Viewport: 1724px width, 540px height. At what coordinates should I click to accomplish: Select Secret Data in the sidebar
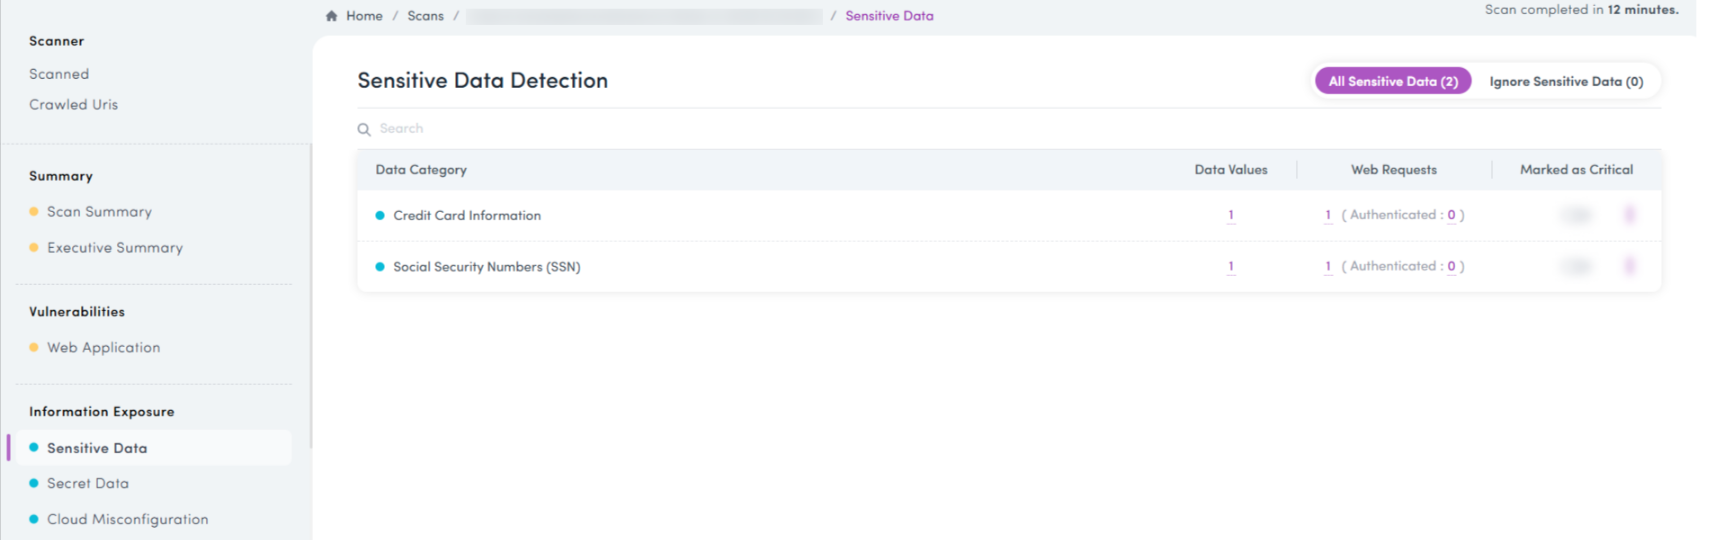pyautogui.click(x=88, y=484)
